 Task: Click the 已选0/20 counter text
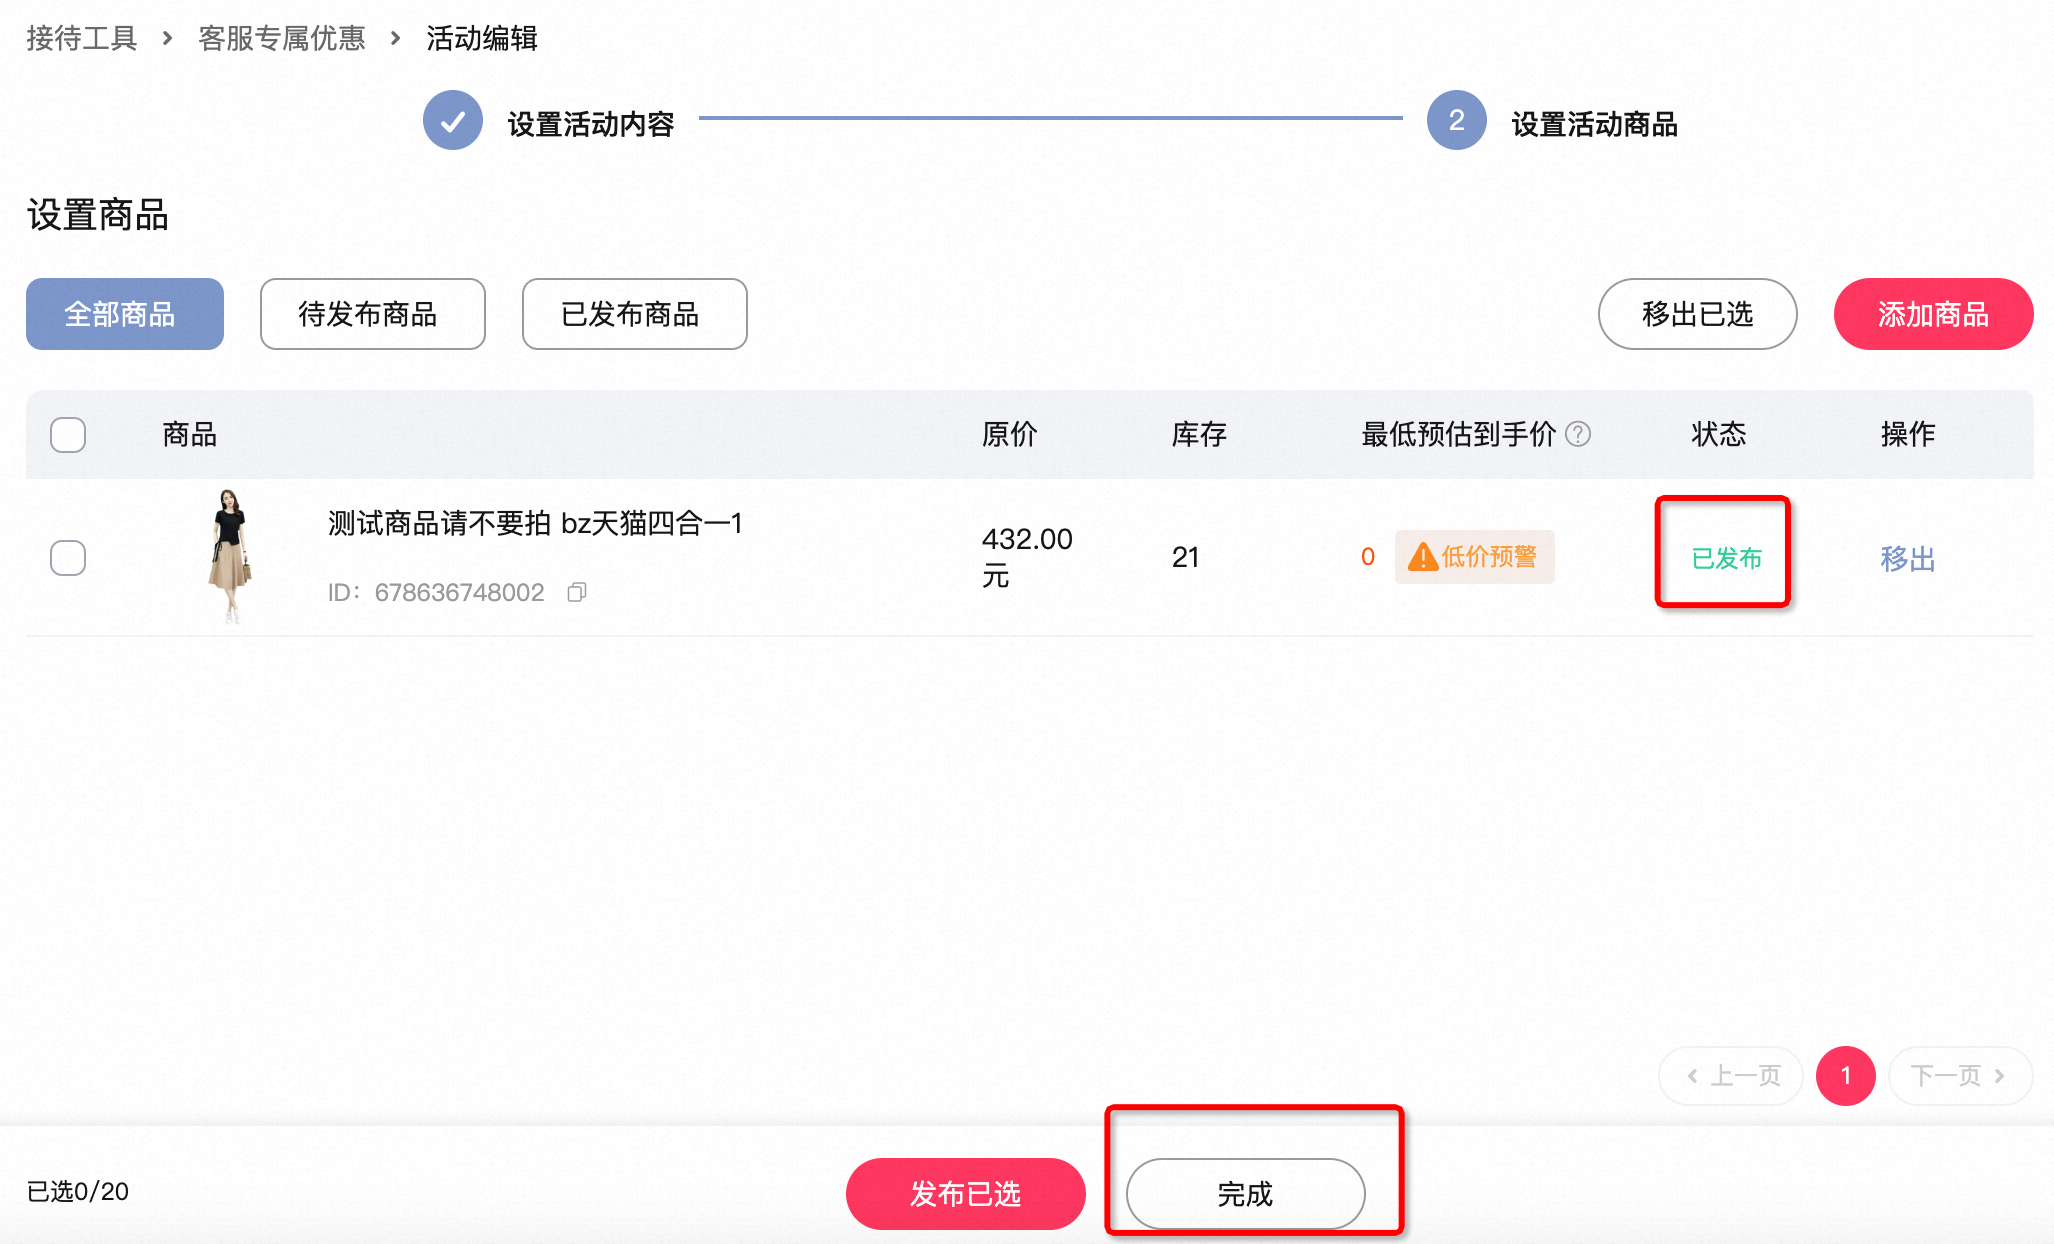point(78,1191)
